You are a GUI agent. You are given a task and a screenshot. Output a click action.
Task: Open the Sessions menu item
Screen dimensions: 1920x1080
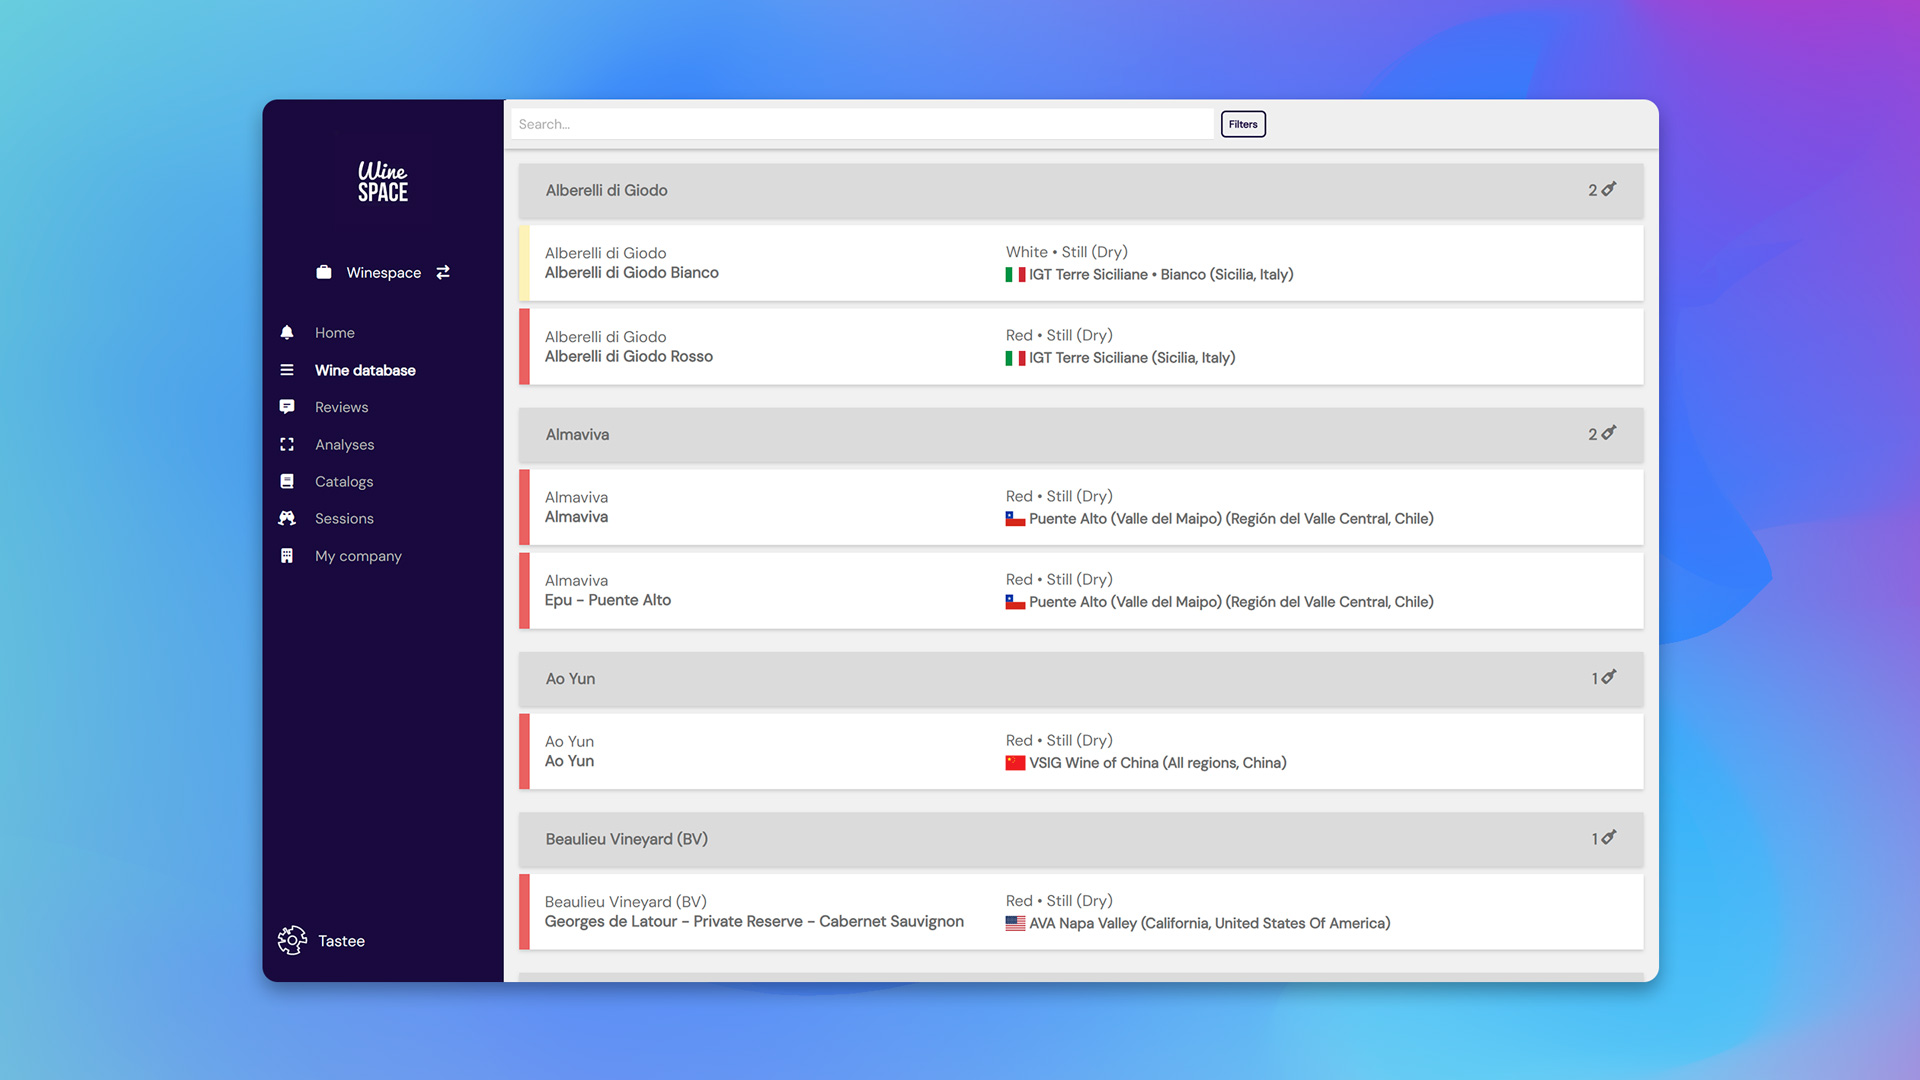click(x=344, y=518)
